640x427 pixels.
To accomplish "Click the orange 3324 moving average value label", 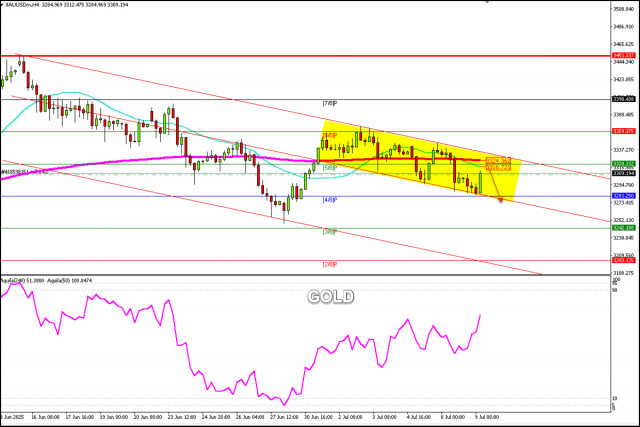I will point(498,160).
